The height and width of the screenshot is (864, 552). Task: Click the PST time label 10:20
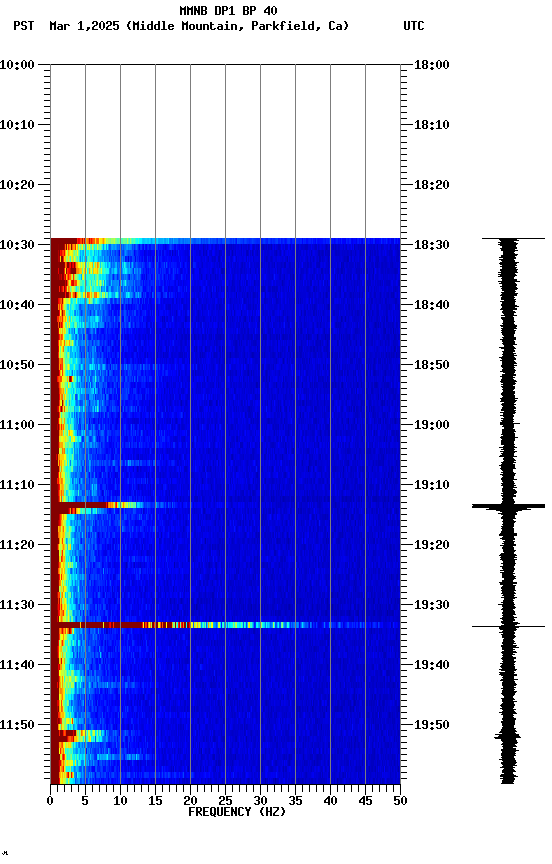(x=17, y=185)
